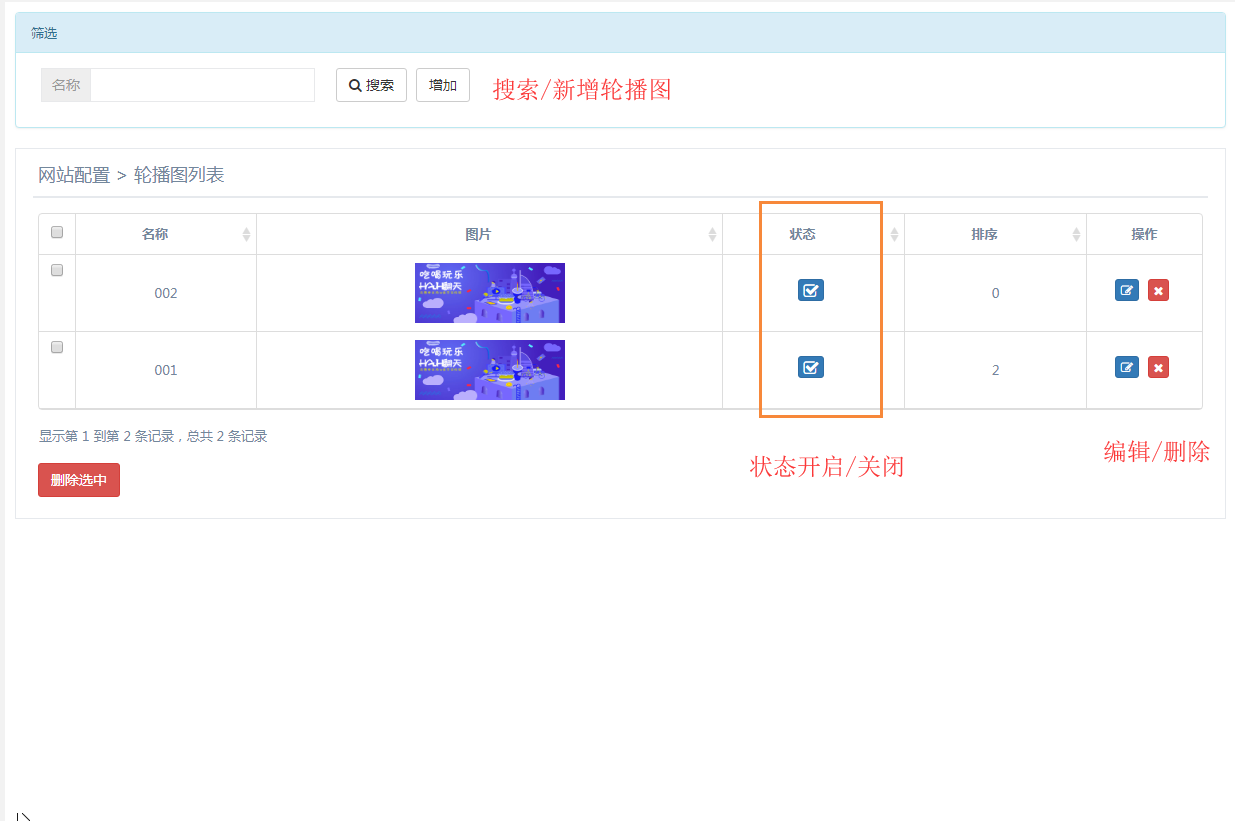The image size is (1235, 821).
Task: Click the 筛选 panel header
Action: tap(620, 33)
